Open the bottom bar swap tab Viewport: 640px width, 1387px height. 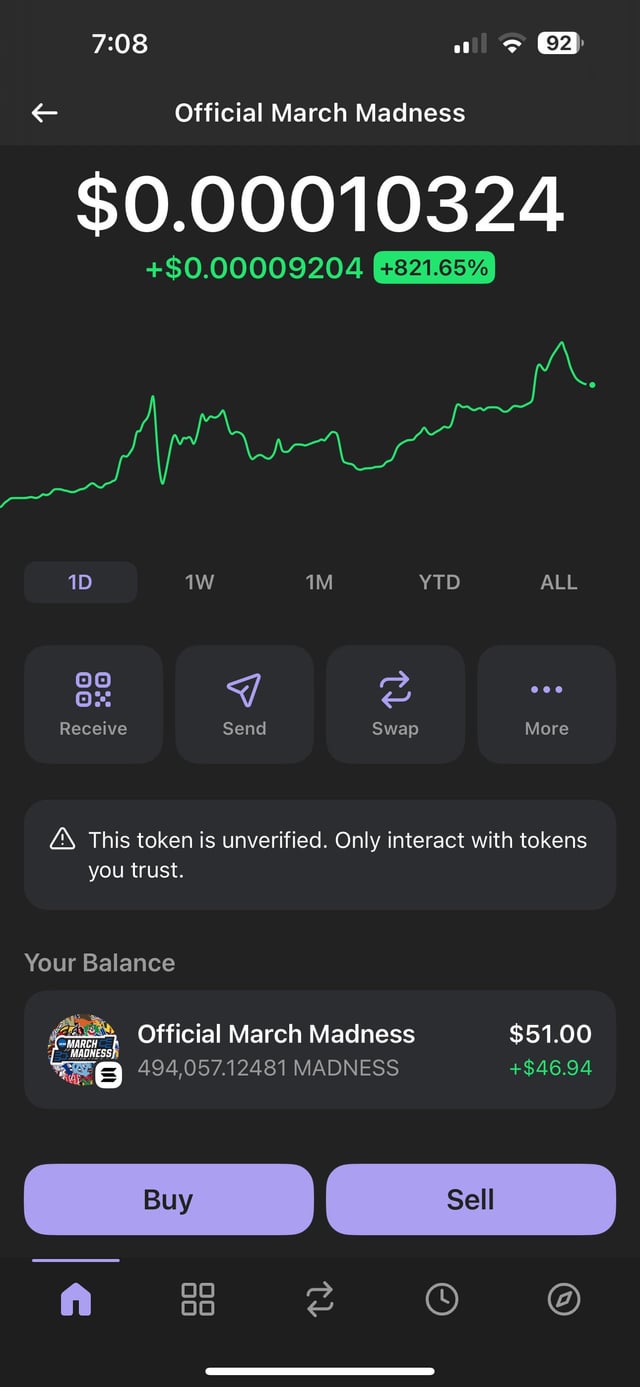point(320,1299)
